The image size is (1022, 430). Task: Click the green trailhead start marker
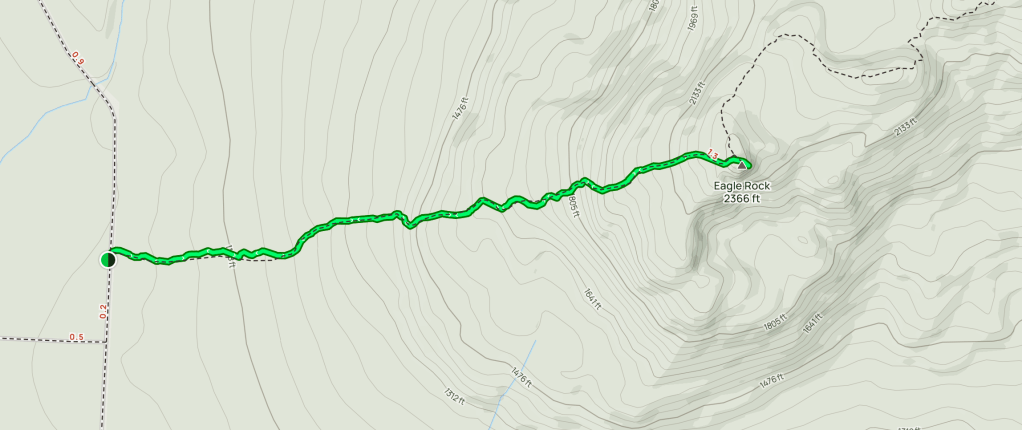108,260
